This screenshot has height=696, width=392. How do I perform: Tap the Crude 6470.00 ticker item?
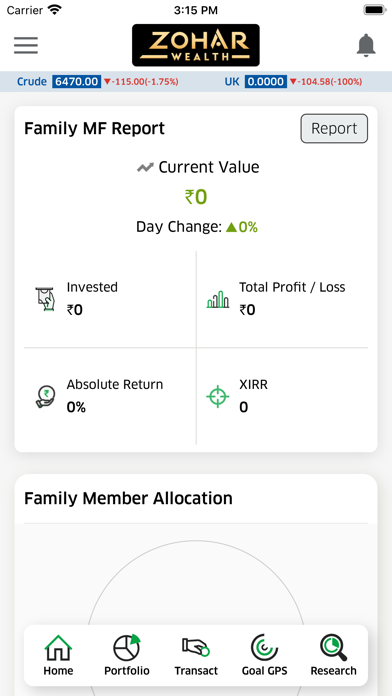[98, 82]
